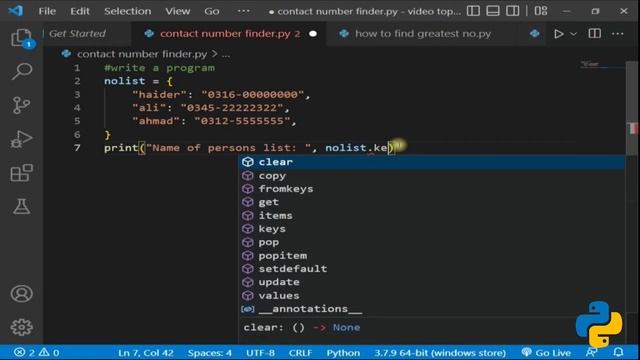Select interpreter 3.7.9 64-bit in status bar
The image size is (640, 360).
point(440,353)
